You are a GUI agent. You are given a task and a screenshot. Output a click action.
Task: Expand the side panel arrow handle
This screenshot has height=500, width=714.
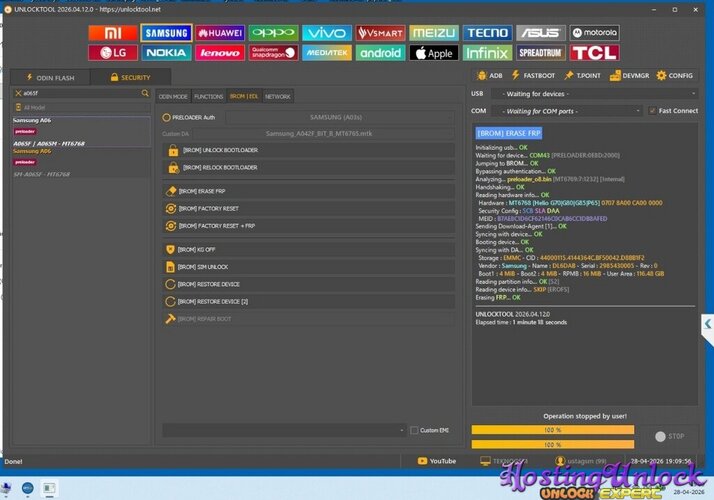coord(708,324)
